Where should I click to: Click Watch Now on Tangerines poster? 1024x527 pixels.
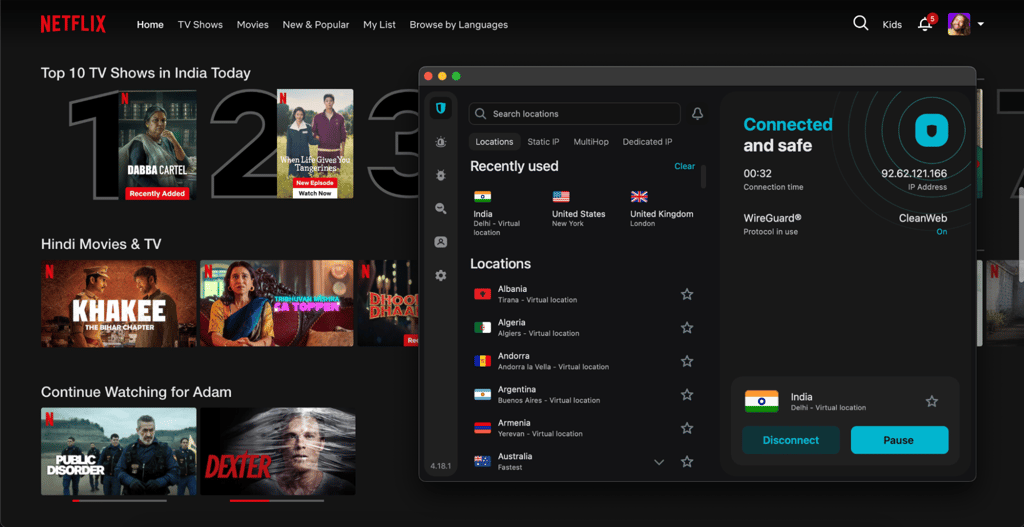click(315, 193)
